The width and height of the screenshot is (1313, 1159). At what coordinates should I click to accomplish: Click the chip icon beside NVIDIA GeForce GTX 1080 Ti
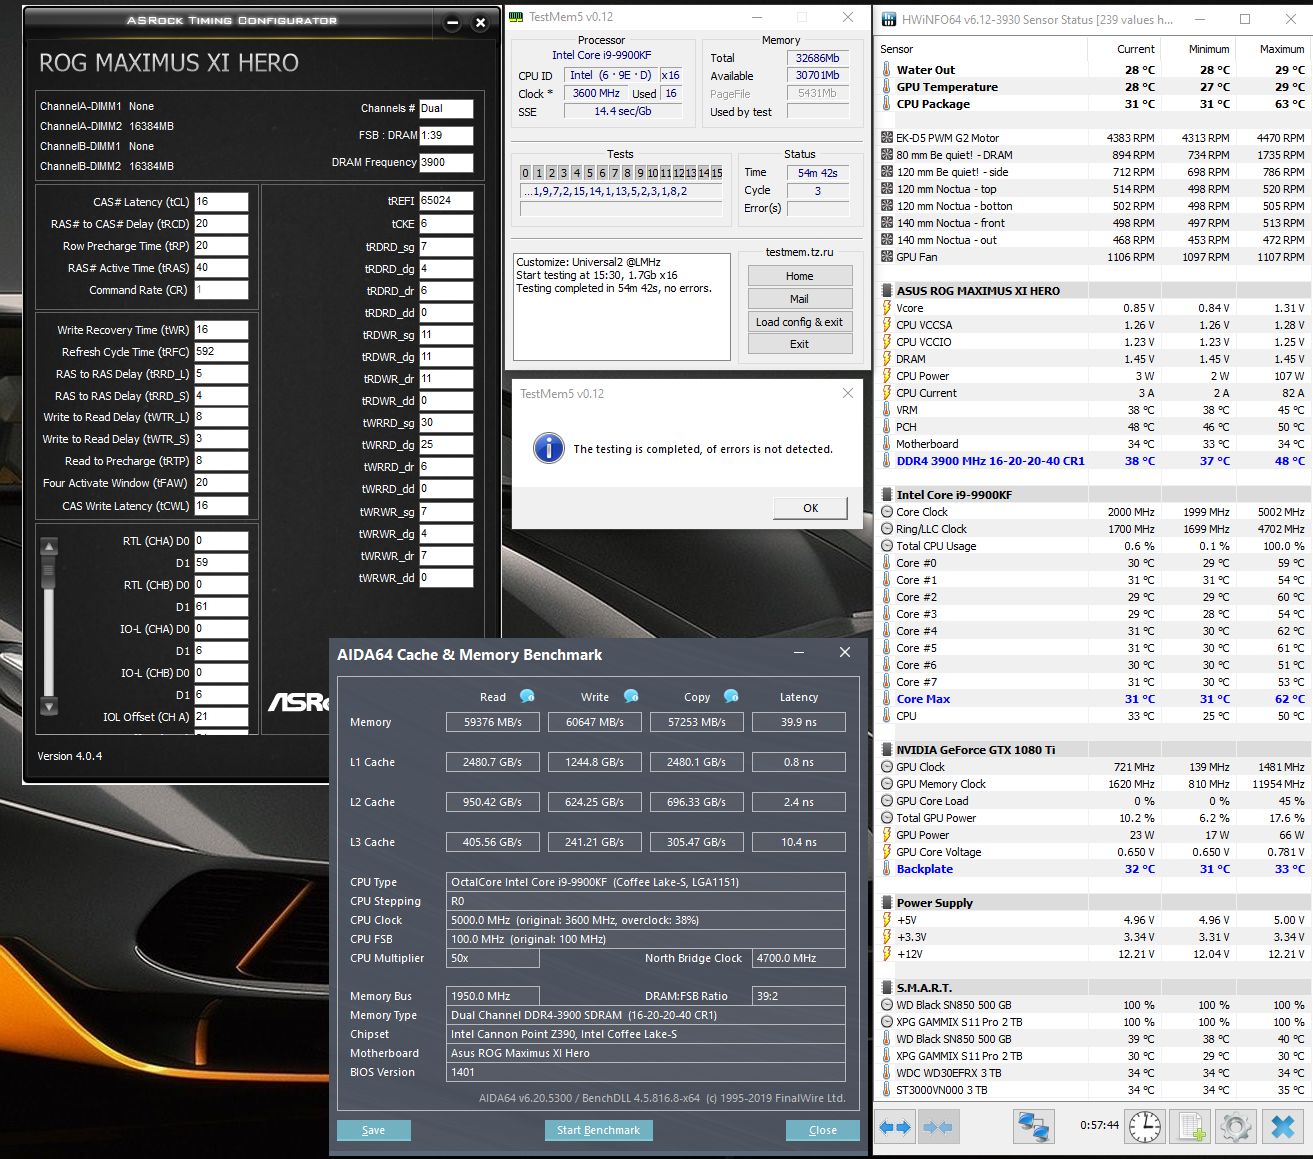pos(887,750)
